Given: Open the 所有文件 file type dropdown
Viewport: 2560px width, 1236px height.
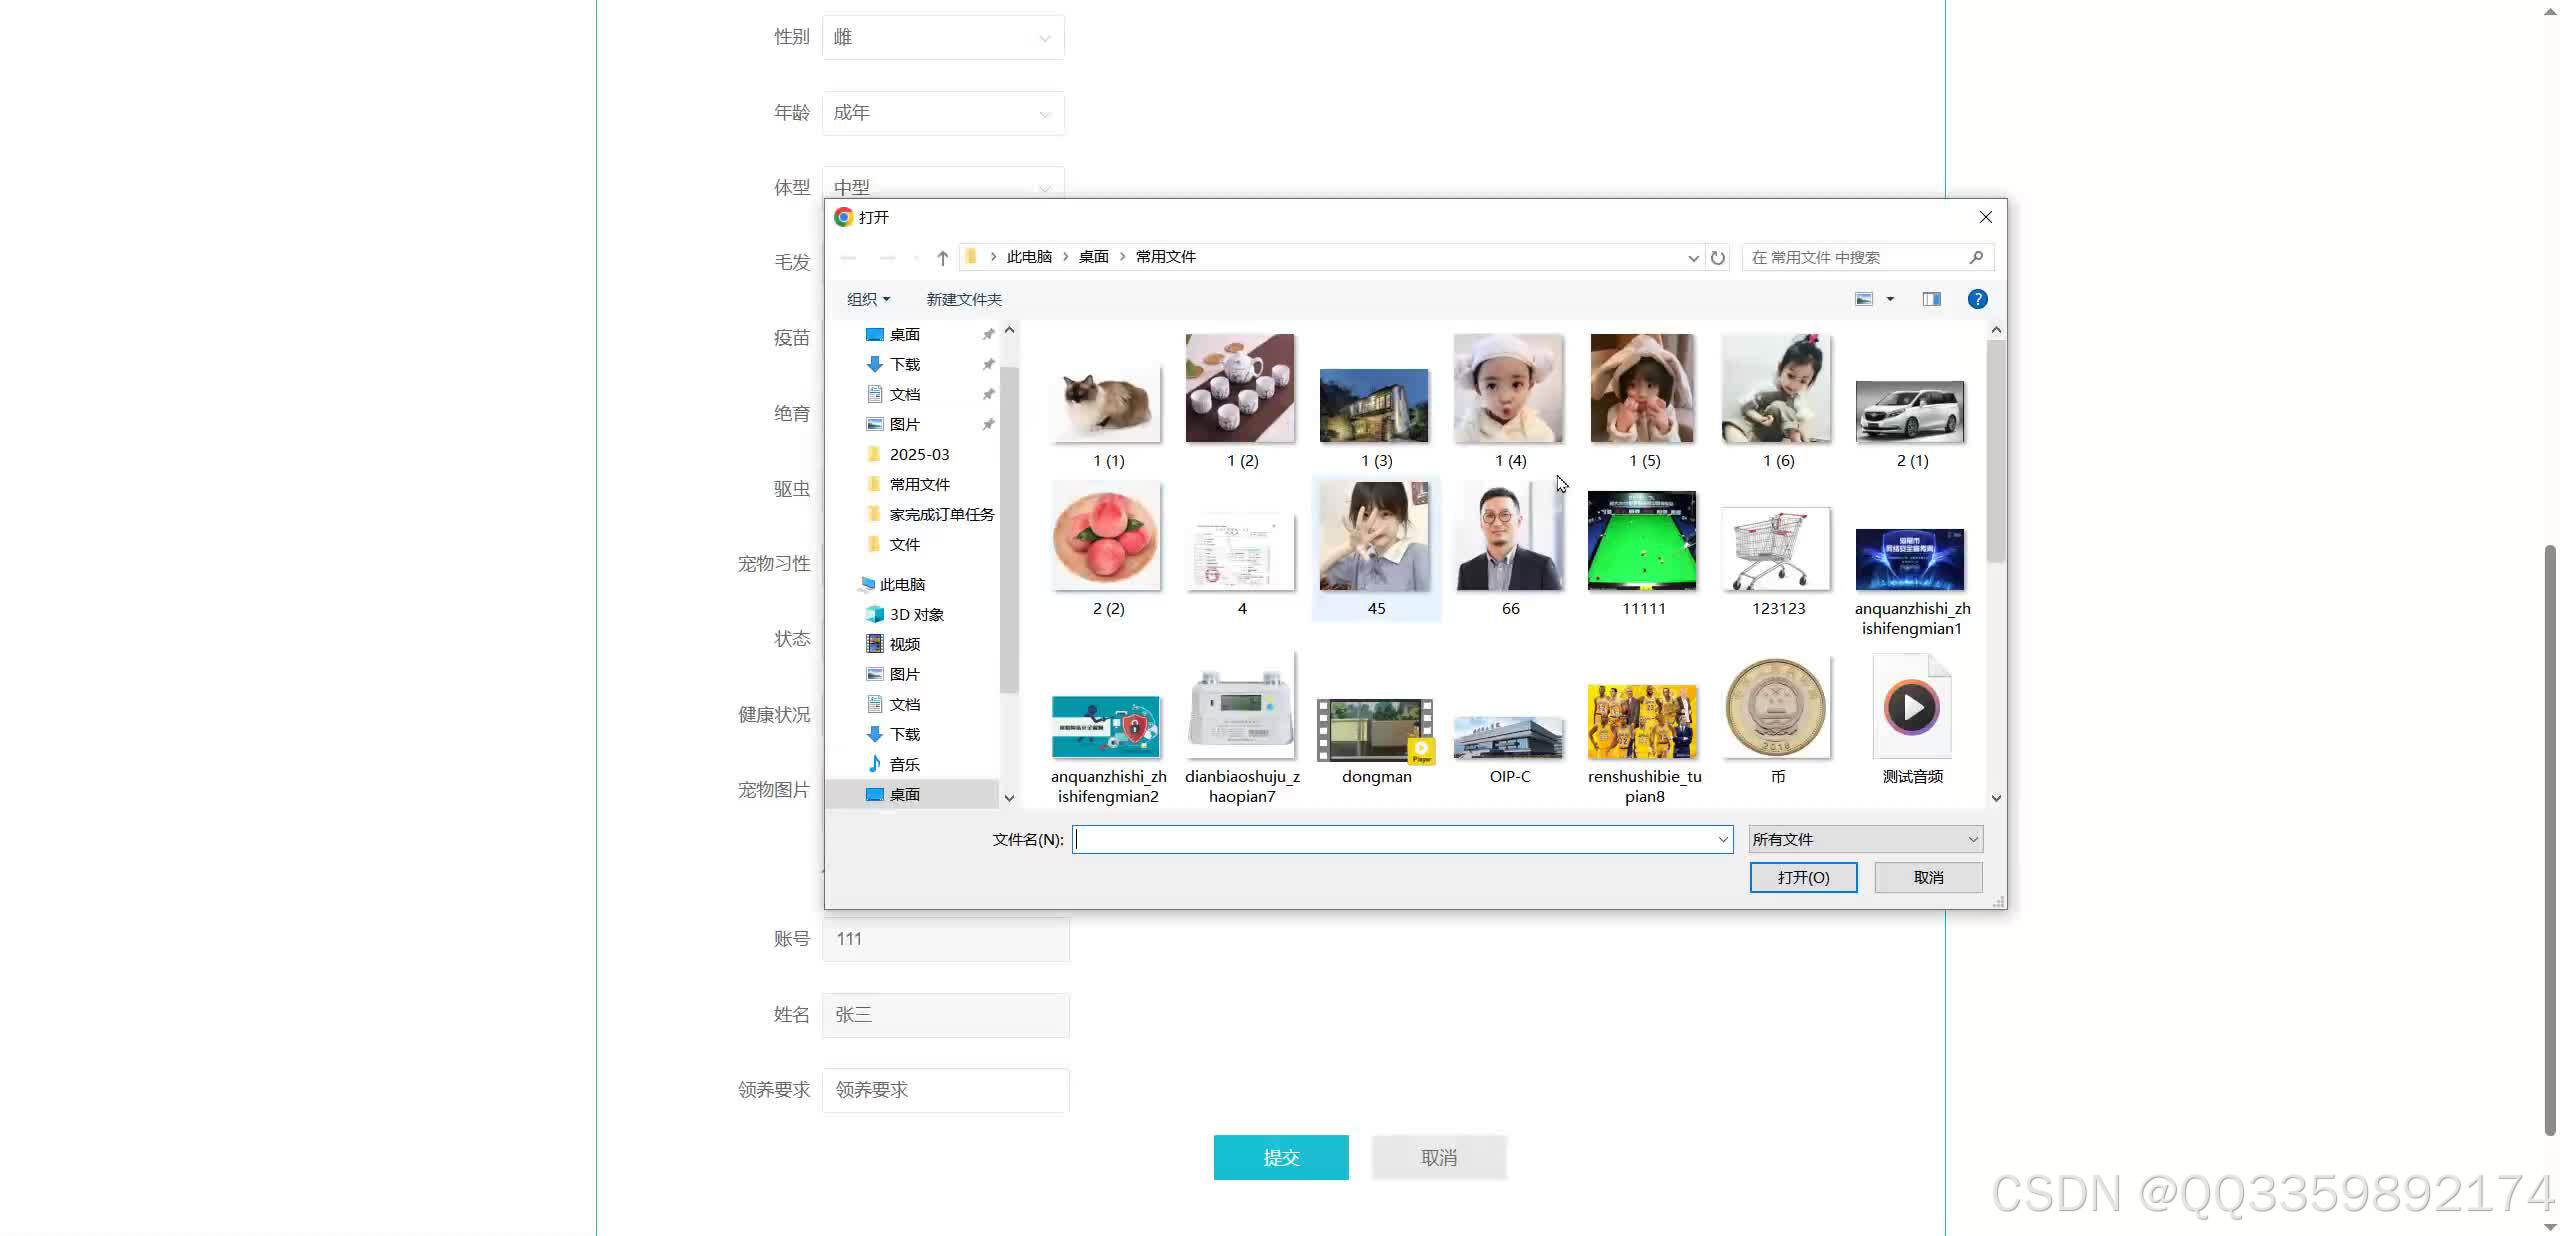Looking at the screenshot, I should click(1863, 839).
